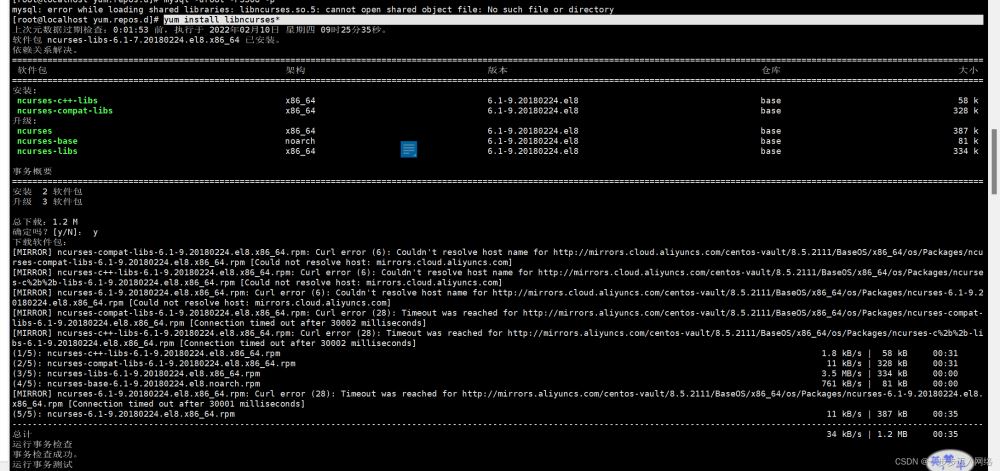Click the vertical scrollbar thumb on right

pyautogui.click(x=993, y=160)
